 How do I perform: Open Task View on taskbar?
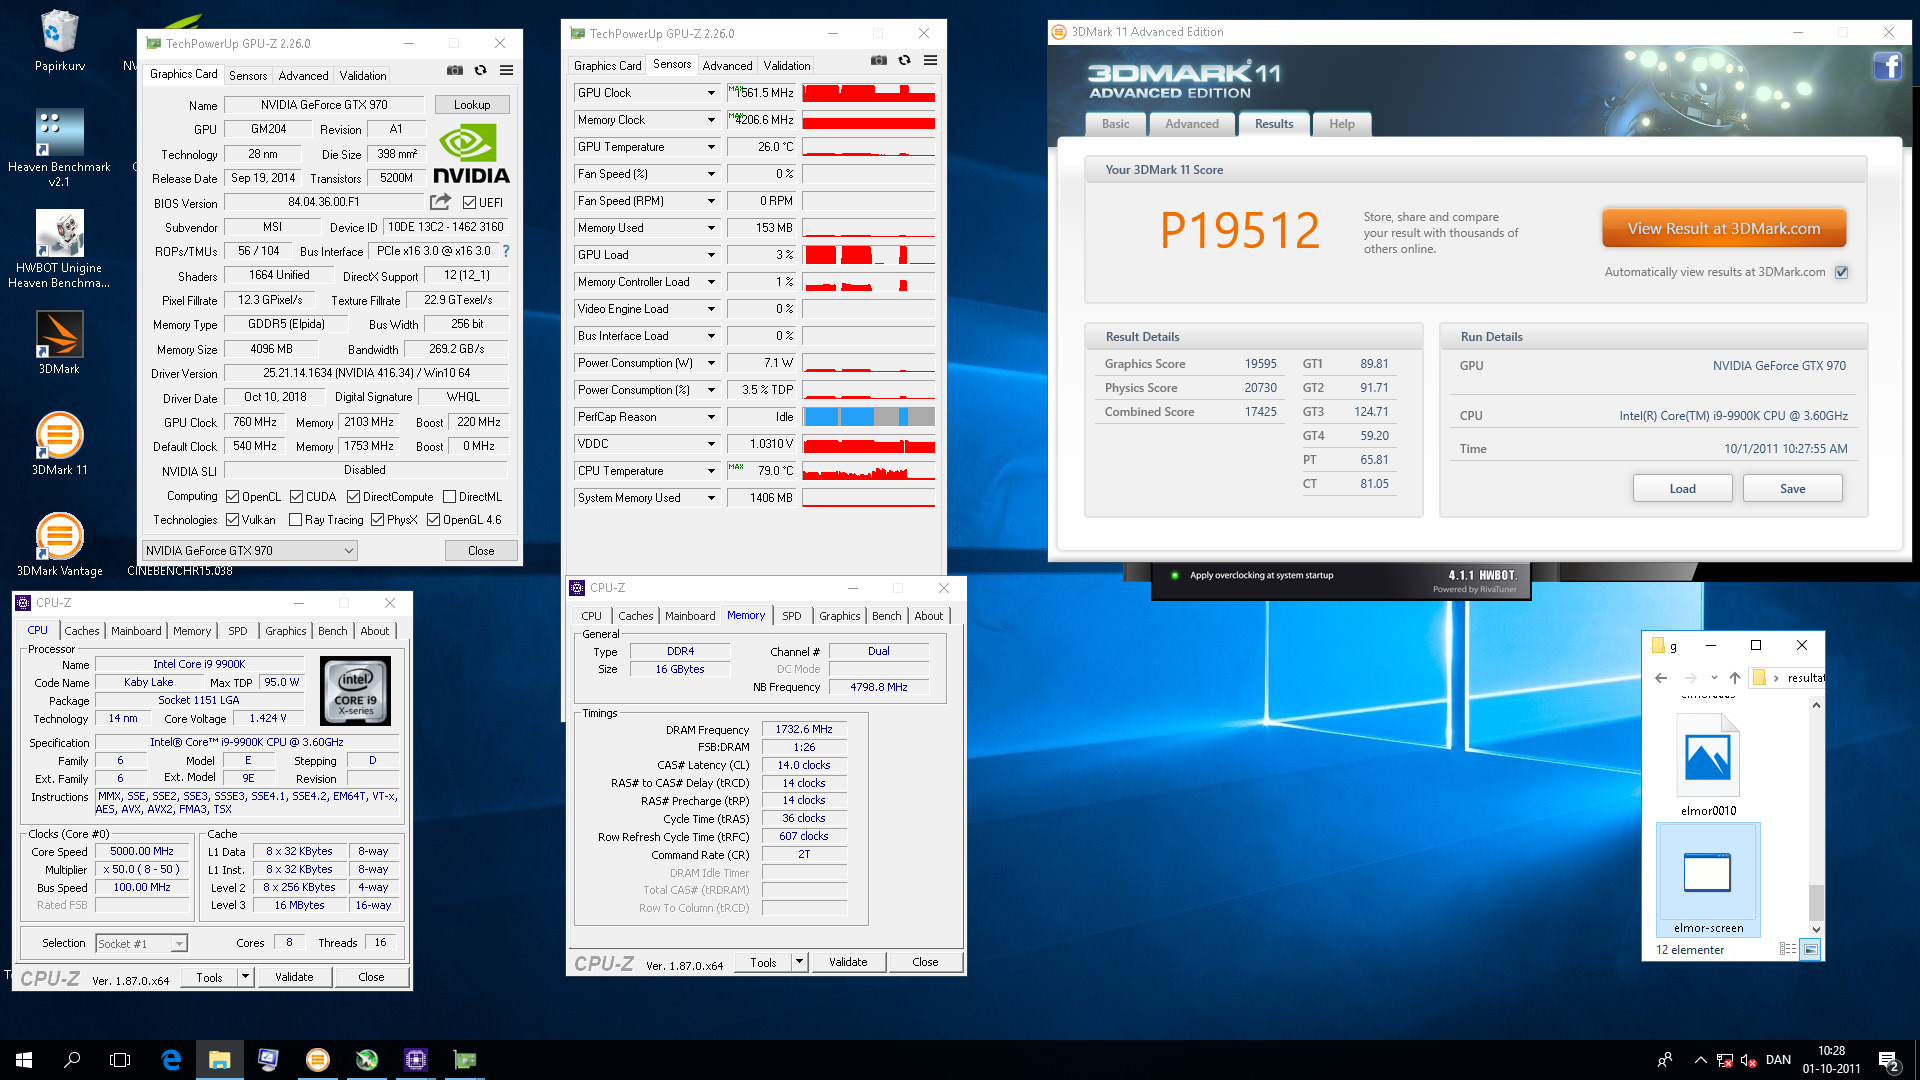[120, 1060]
